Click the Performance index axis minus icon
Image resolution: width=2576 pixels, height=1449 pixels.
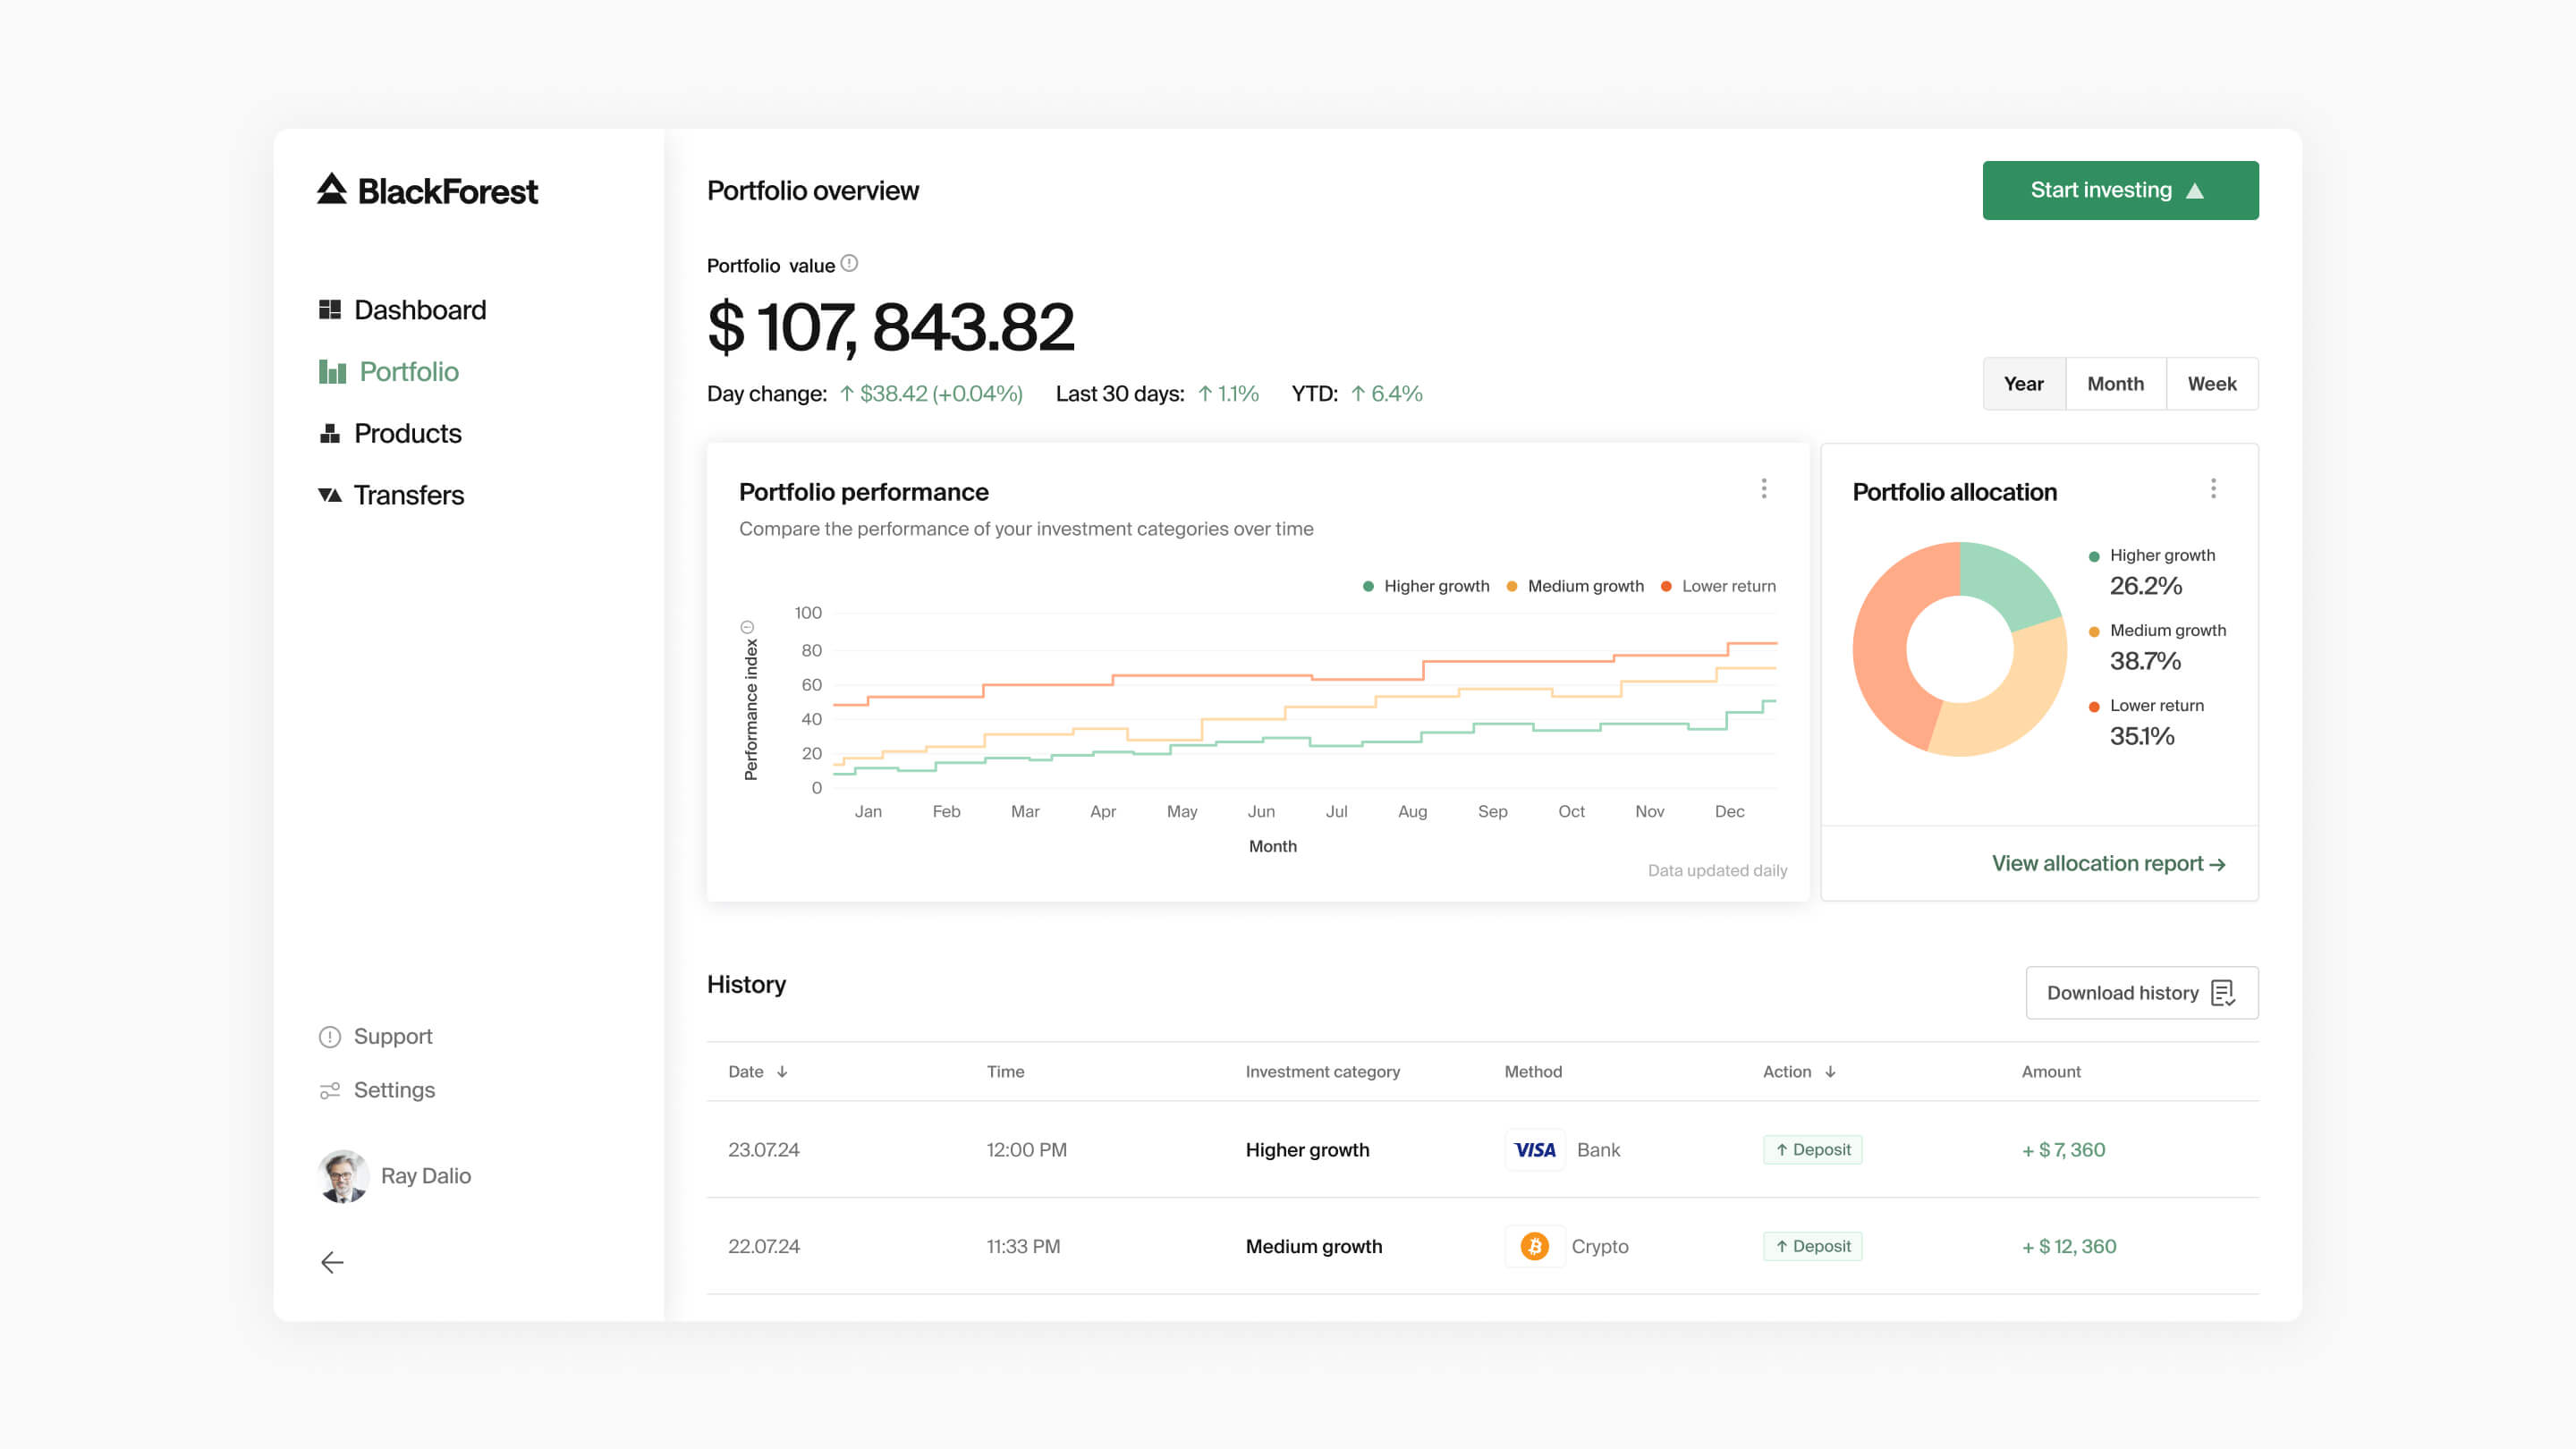747,627
